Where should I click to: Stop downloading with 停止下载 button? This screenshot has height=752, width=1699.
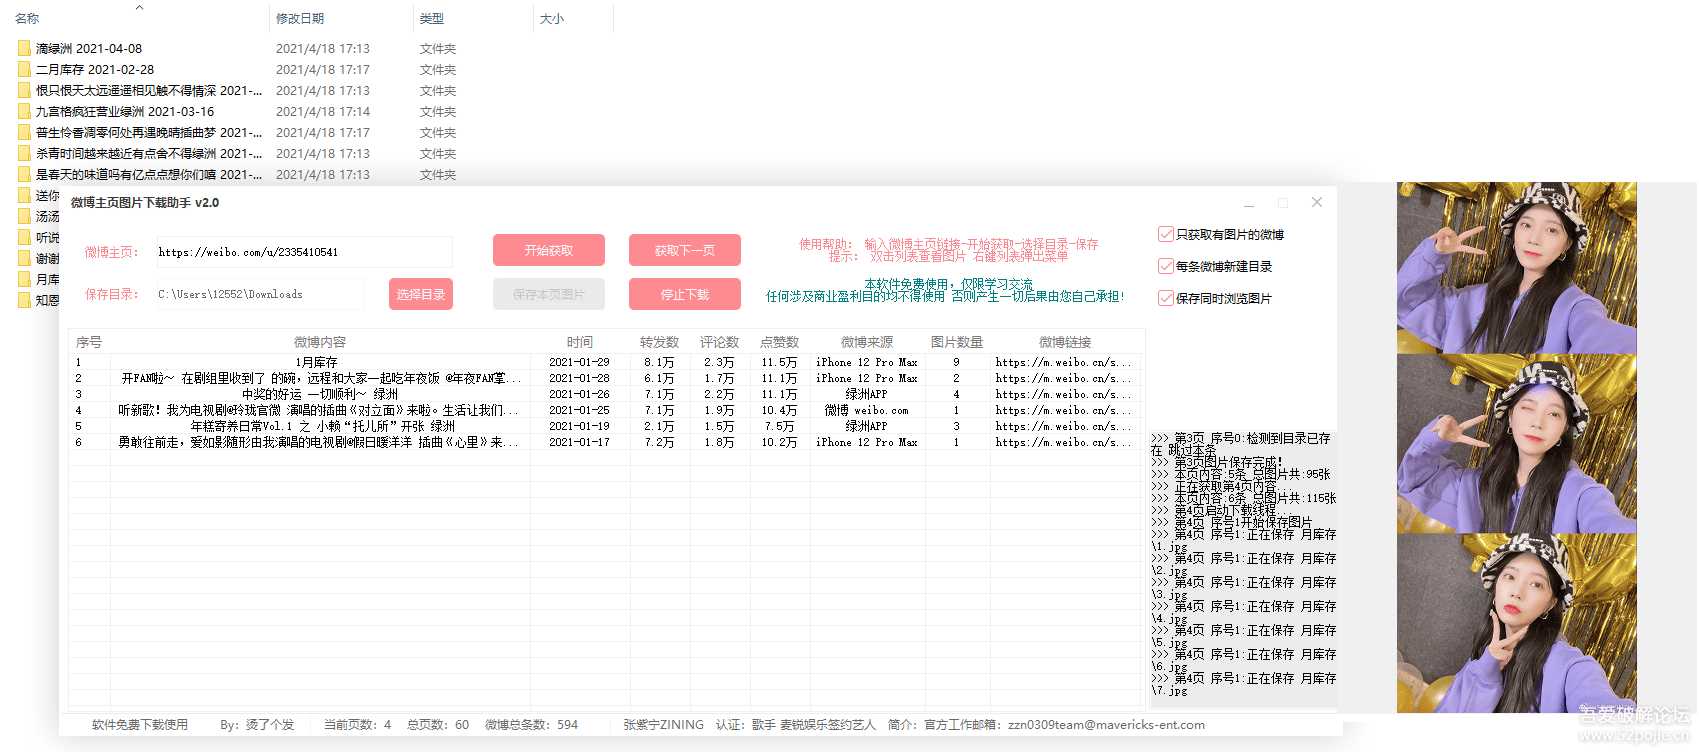685,294
